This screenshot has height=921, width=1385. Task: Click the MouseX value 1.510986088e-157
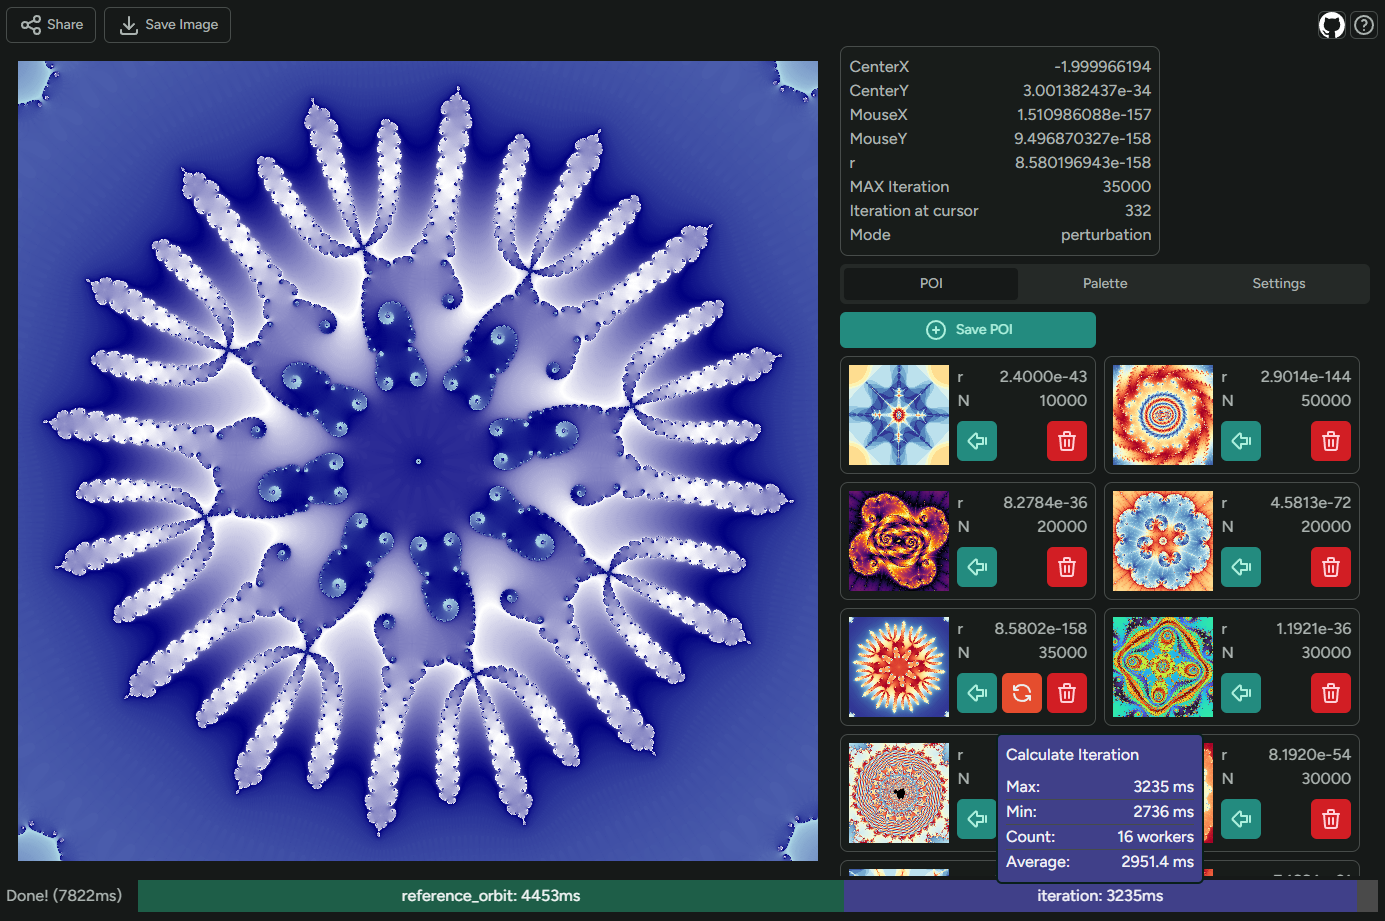[1084, 115]
